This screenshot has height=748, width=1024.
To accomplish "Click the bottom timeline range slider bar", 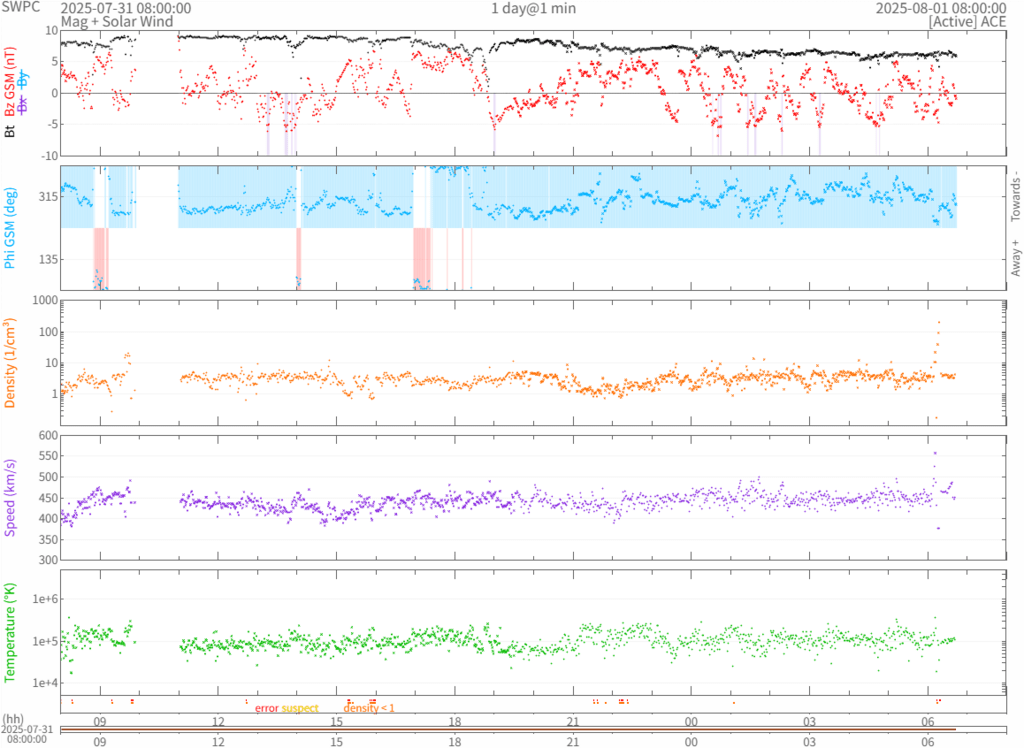I will click(x=510, y=729).
